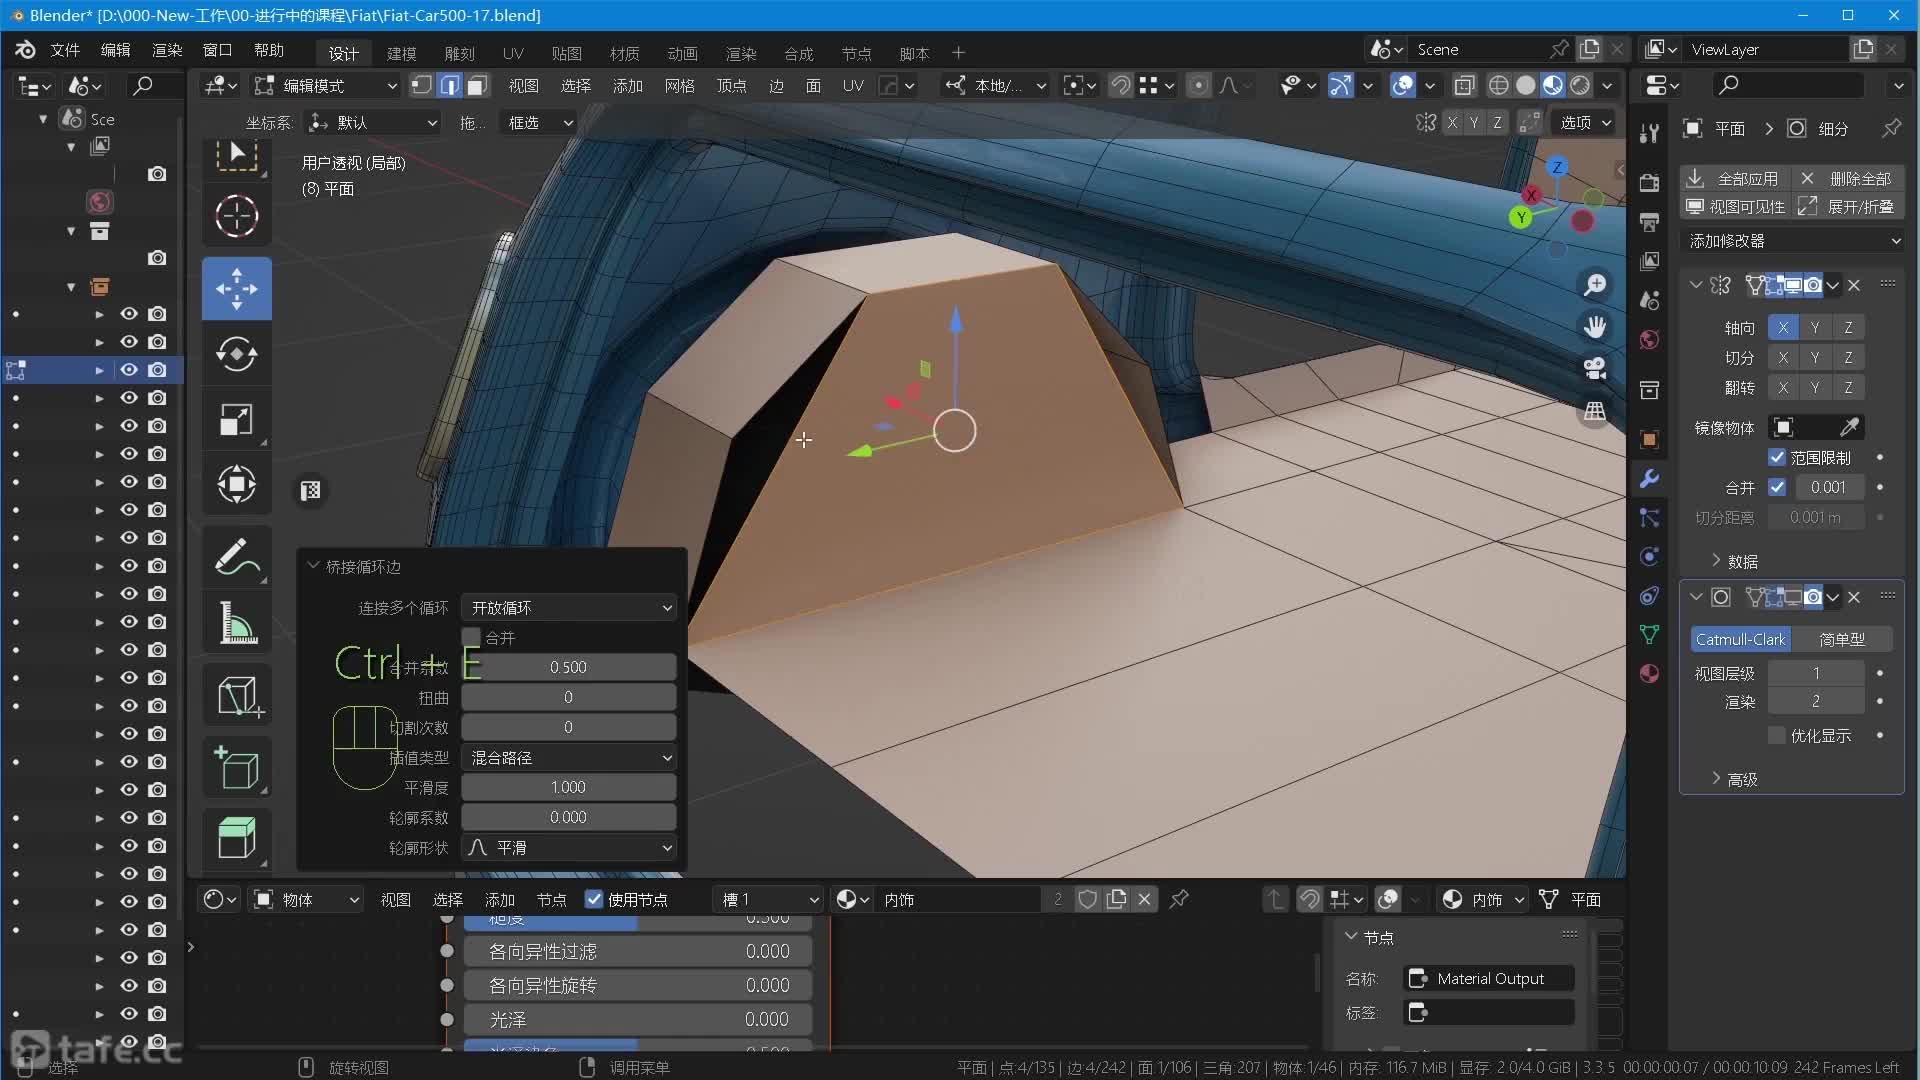The image size is (1920, 1080).
Task: Select the Measure tool
Action: pyautogui.click(x=236, y=623)
